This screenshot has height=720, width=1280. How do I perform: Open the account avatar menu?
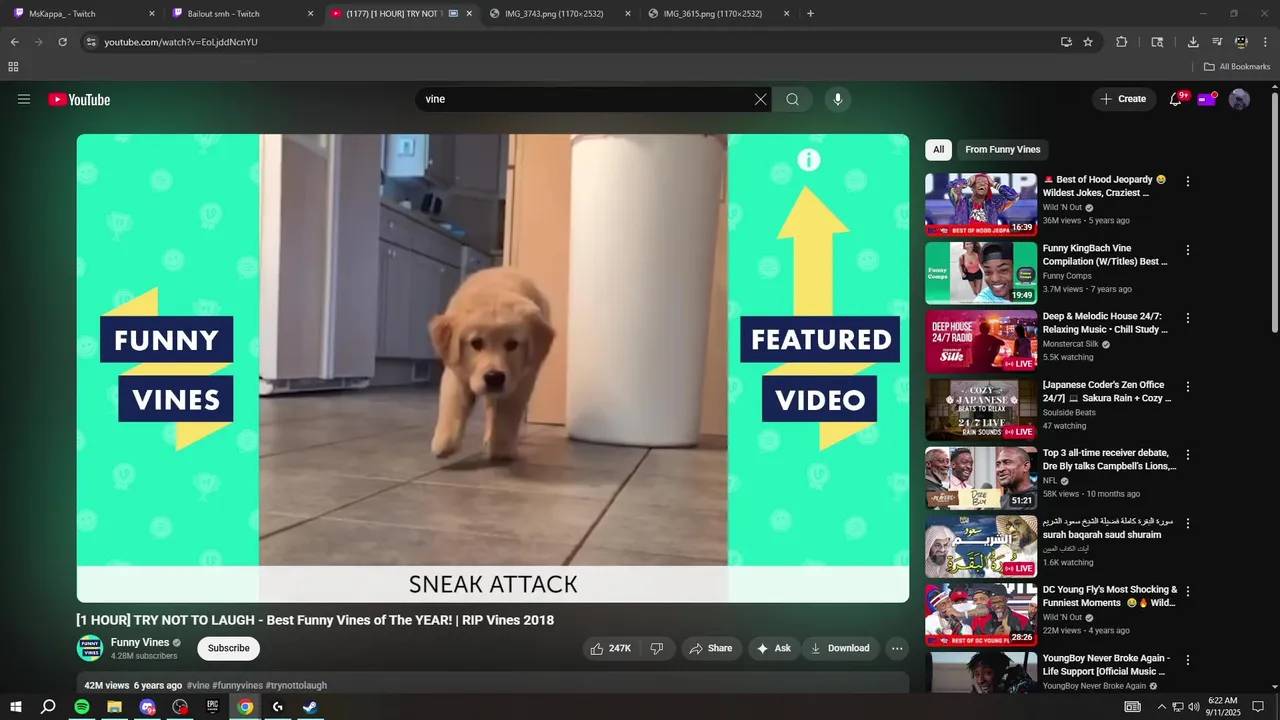coord(1239,99)
